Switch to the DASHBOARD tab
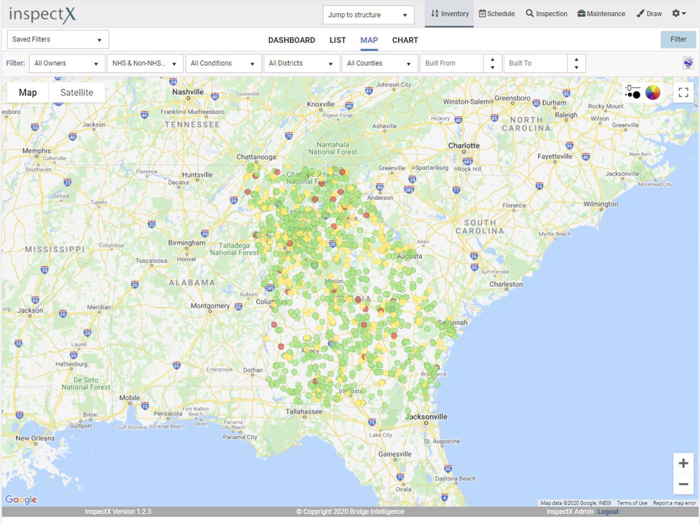700x525 pixels. point(291,40)
